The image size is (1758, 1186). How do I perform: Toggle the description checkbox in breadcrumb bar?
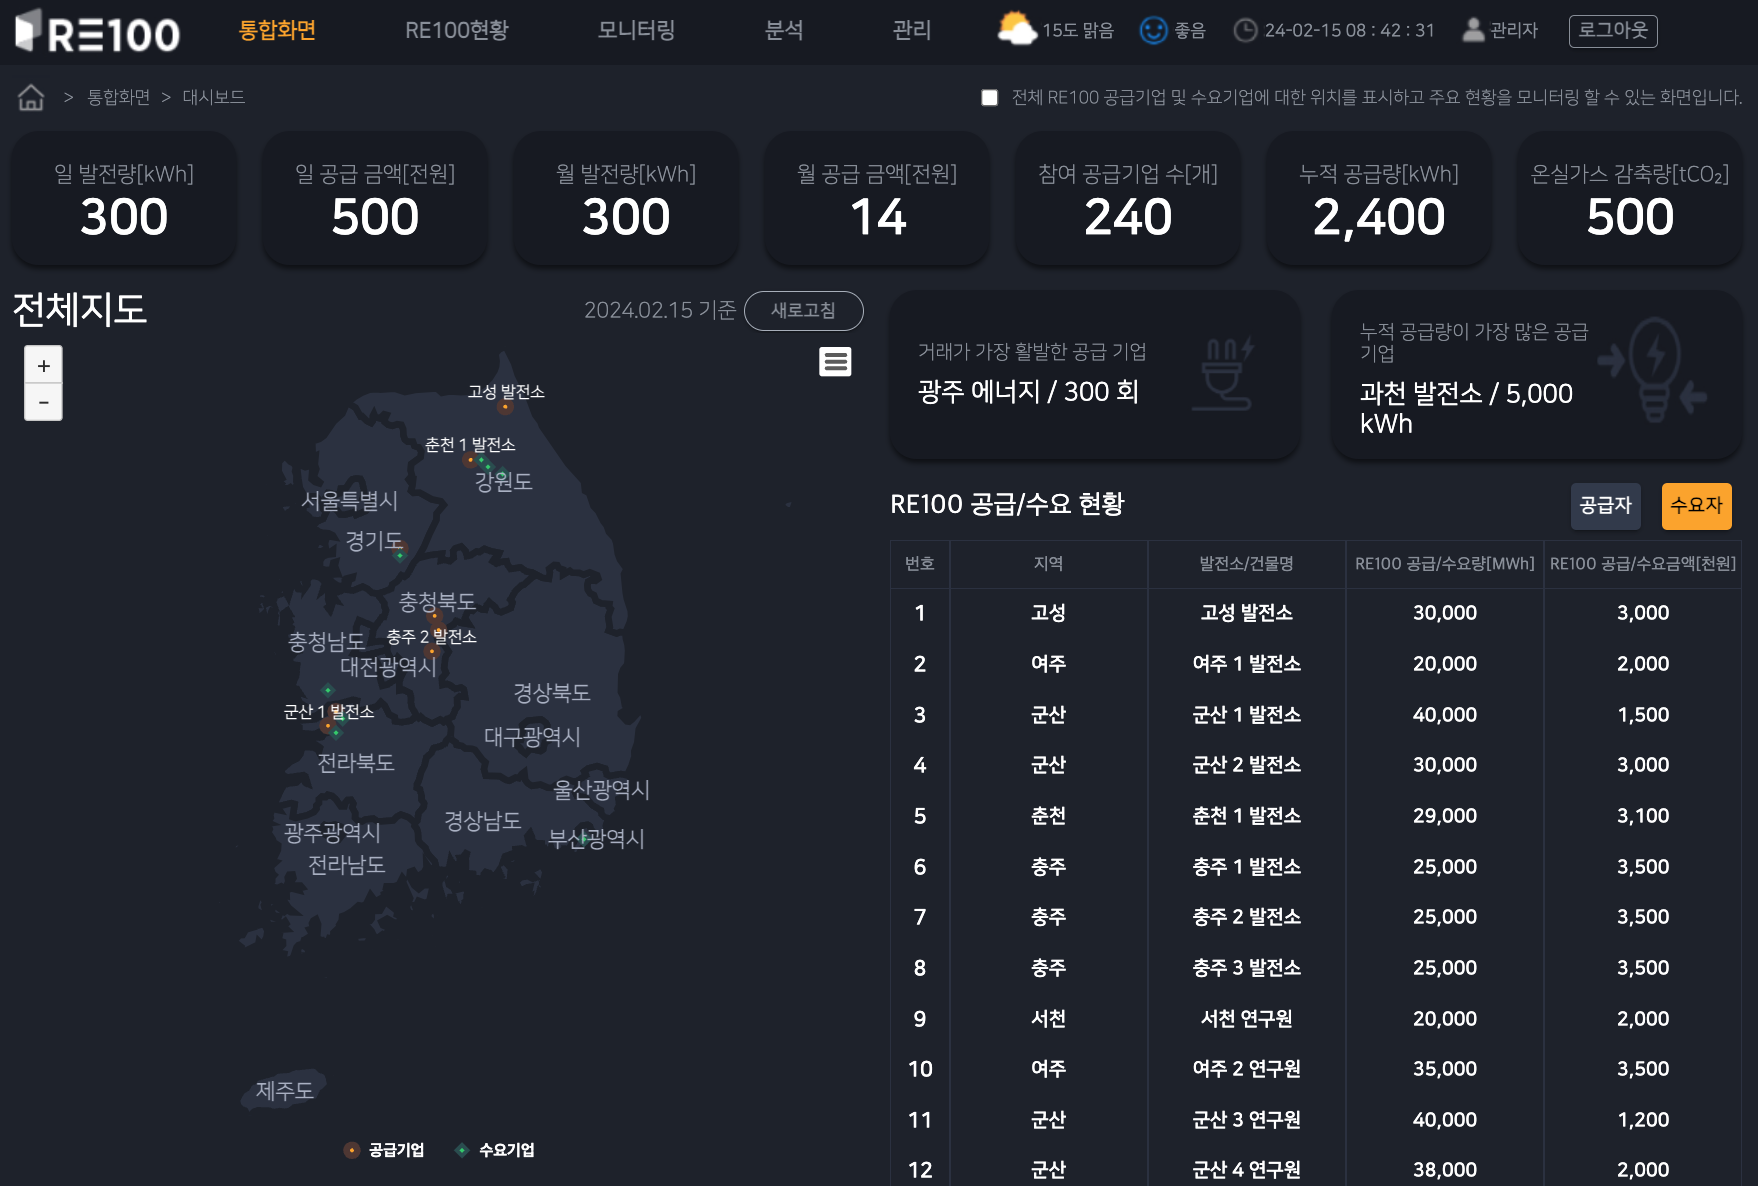(x=989, y=98)
